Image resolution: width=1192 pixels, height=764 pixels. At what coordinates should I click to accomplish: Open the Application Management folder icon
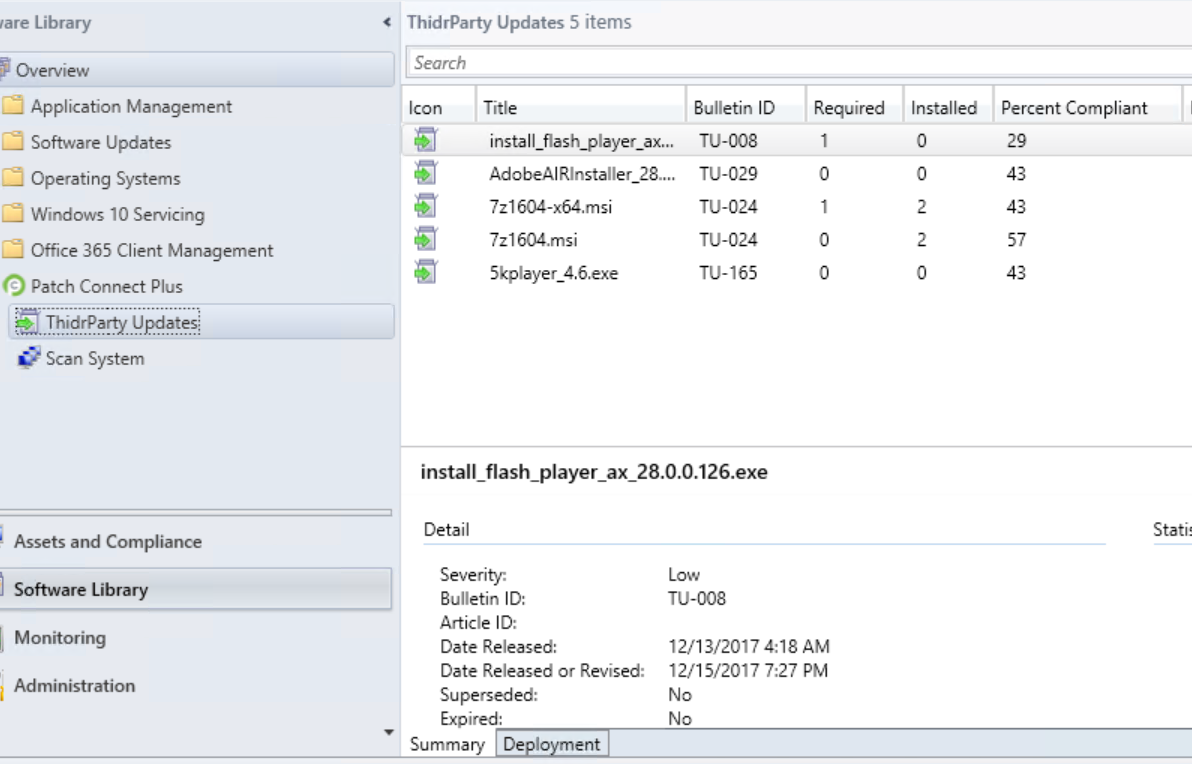pyautogui.click(x=13, y=106)
